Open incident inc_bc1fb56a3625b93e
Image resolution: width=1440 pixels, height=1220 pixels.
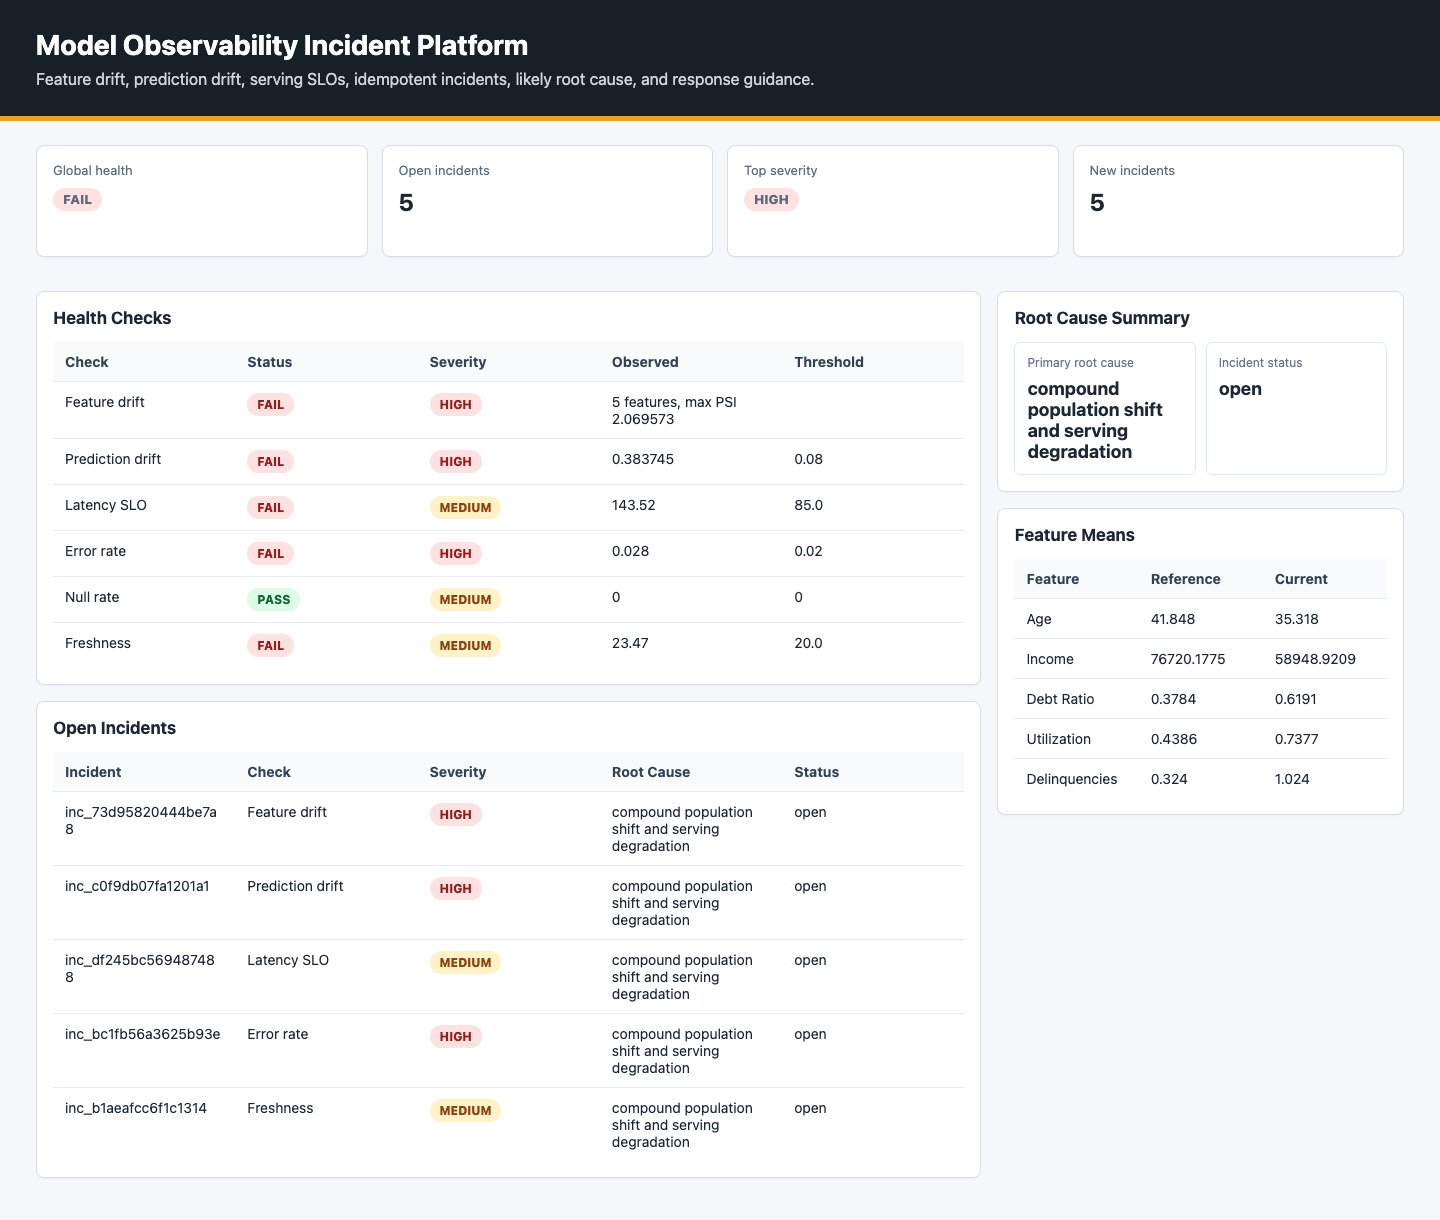click(143, 1034)
